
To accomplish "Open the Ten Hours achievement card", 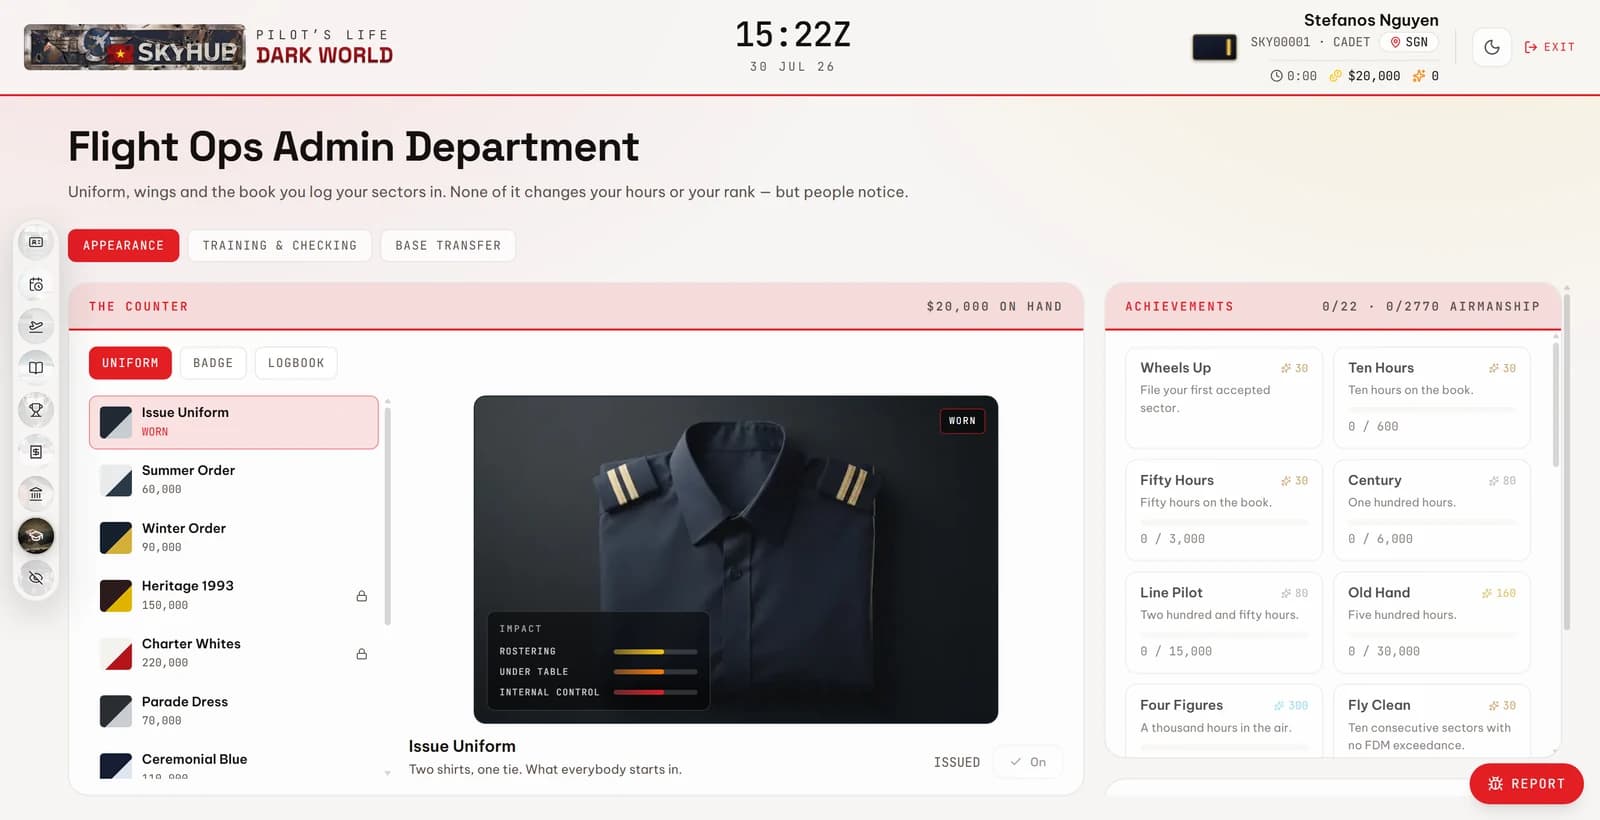I will (1432, 398).
